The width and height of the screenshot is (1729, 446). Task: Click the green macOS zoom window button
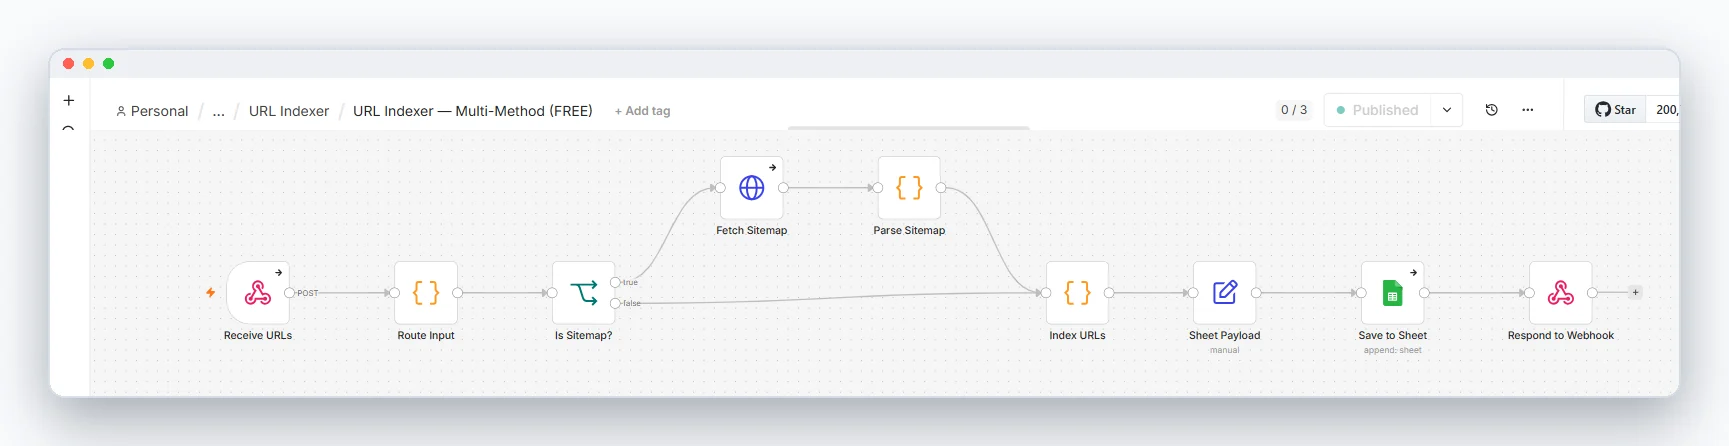pyautogui.click(x=109, y=63)
